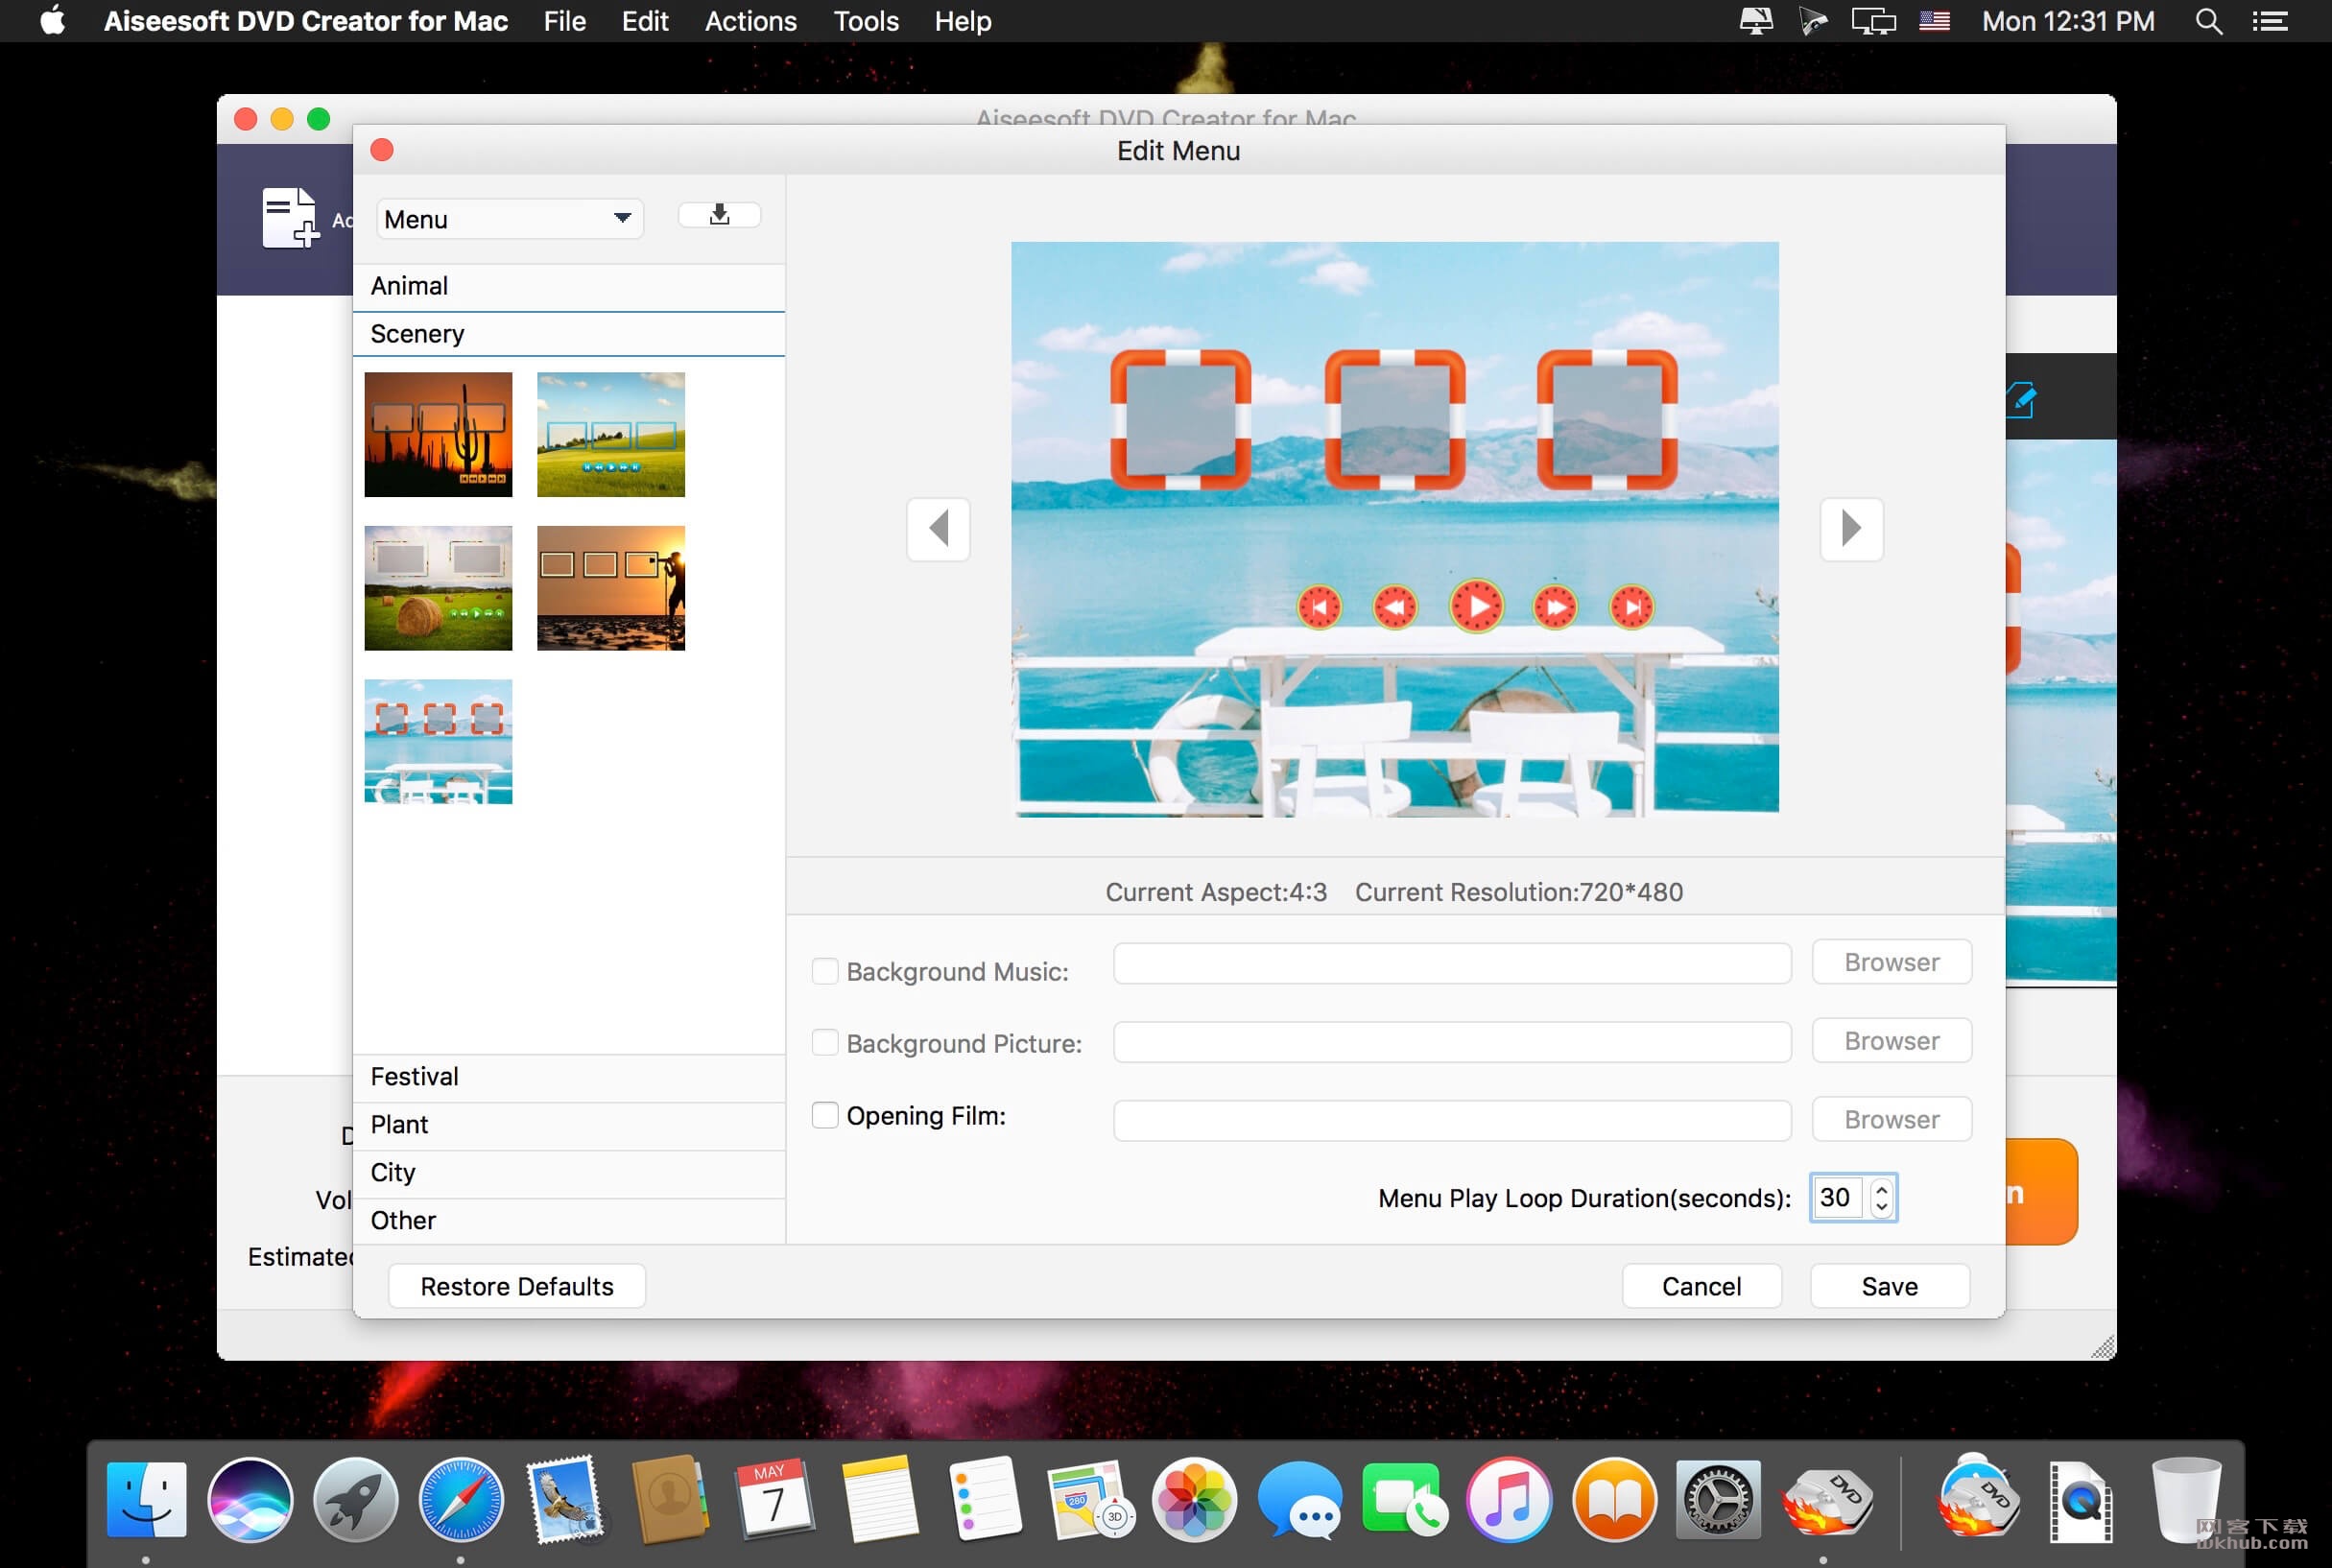Open Photos app from the dock
Image resolution: width=2332 pixels, height=1568 pixels.
point(1194,1499)
